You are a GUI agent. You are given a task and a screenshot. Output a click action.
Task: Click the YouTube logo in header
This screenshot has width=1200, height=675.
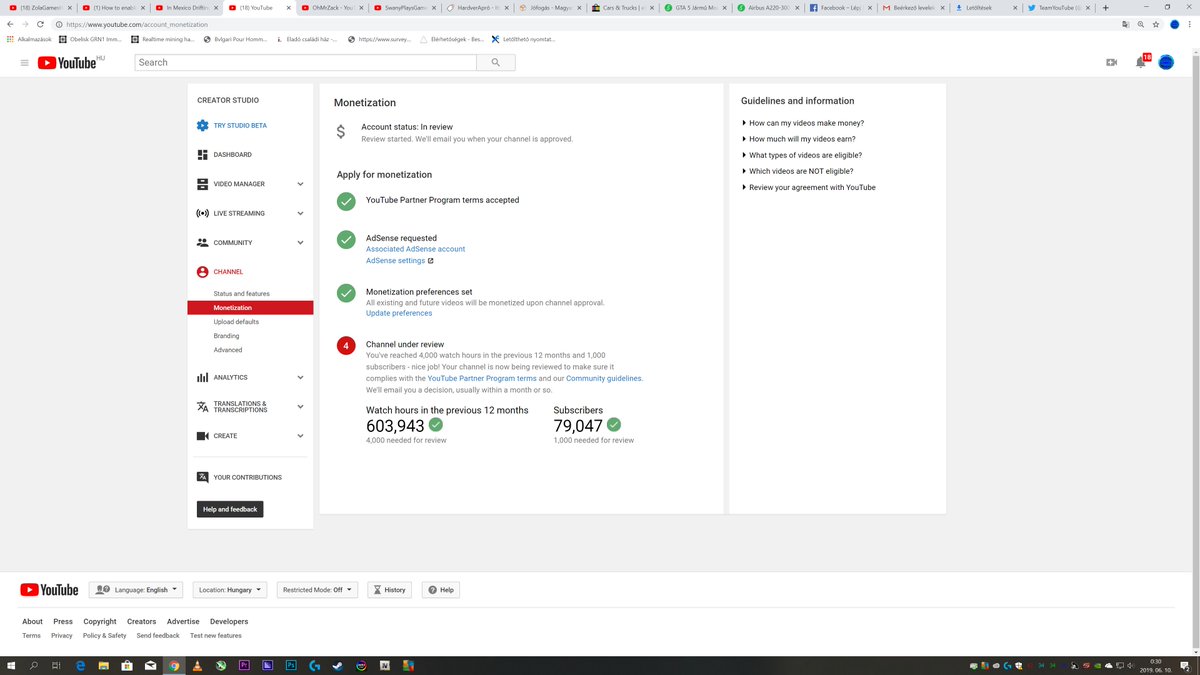tap(68, 63)
